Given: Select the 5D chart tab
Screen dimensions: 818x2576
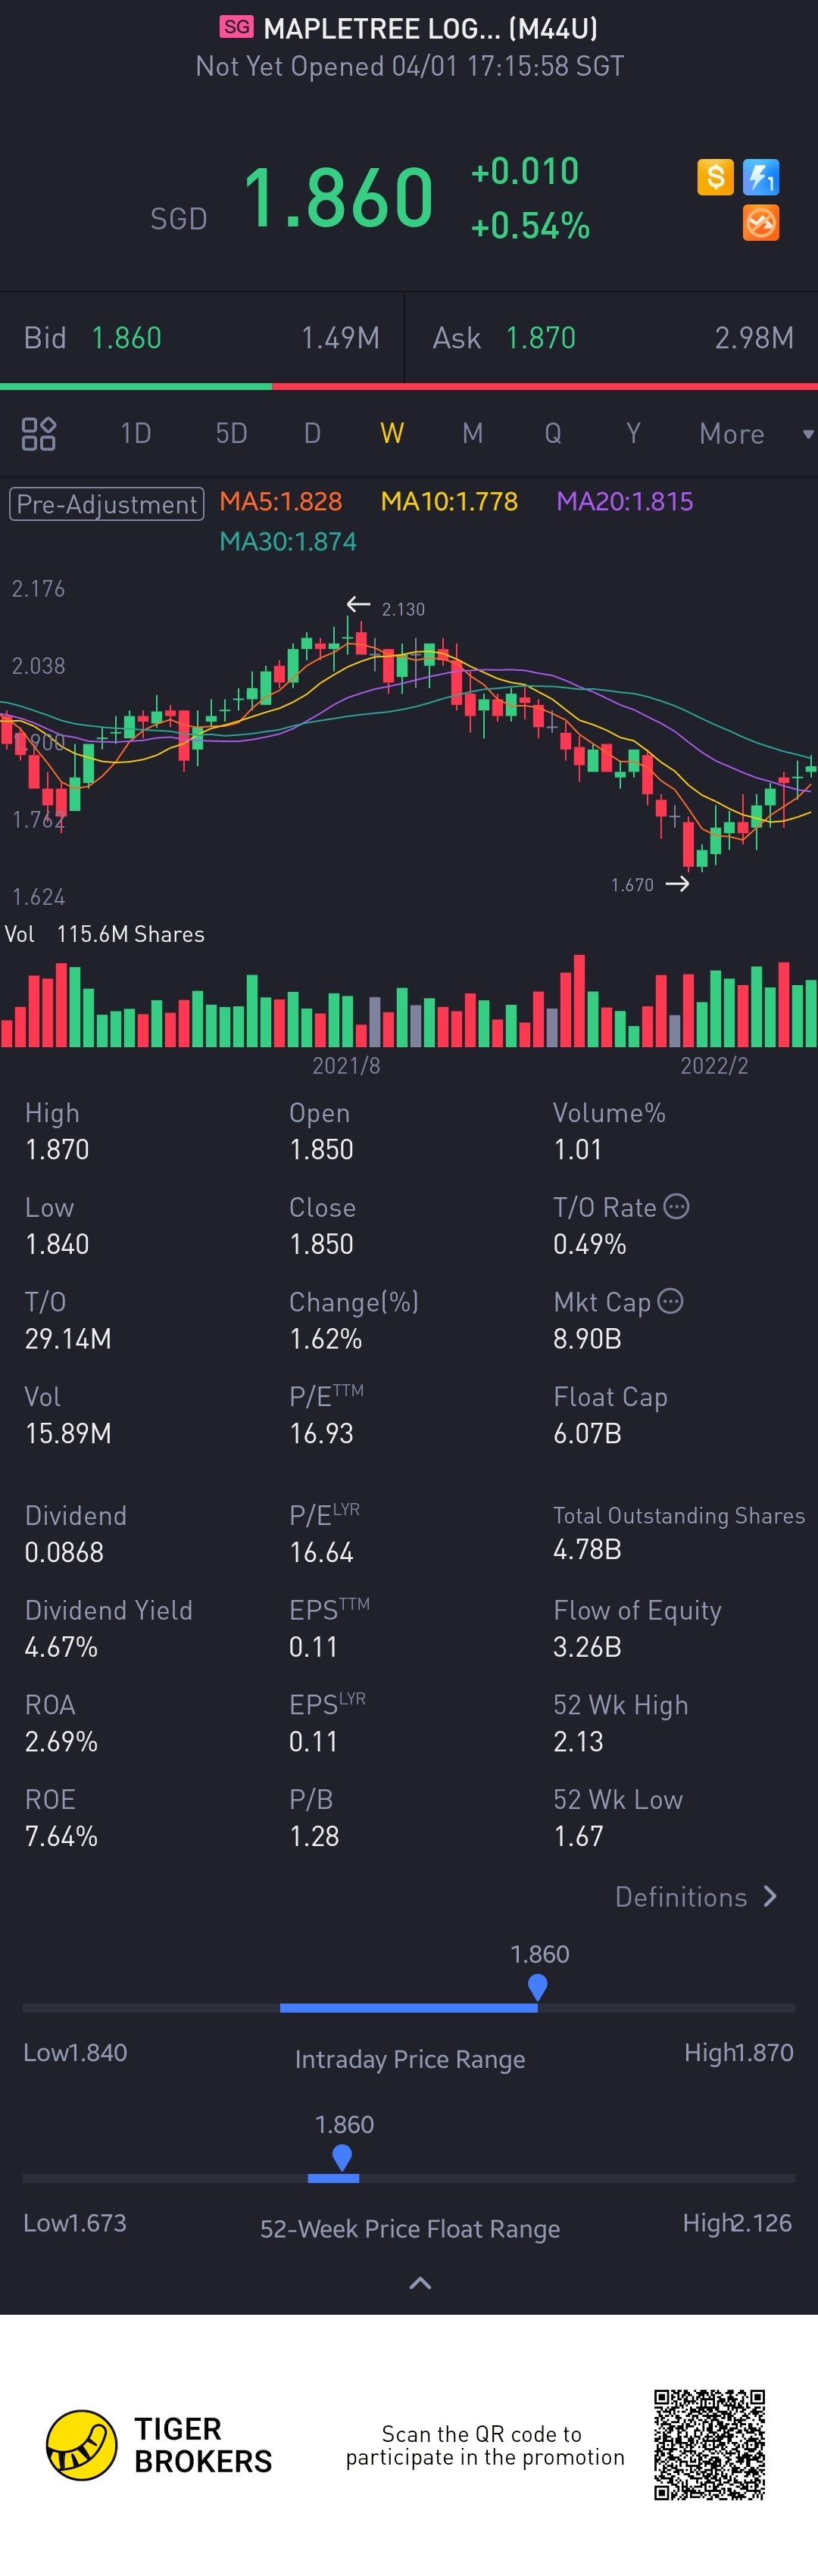Looking at the screenshot, I should pos(231,433).
